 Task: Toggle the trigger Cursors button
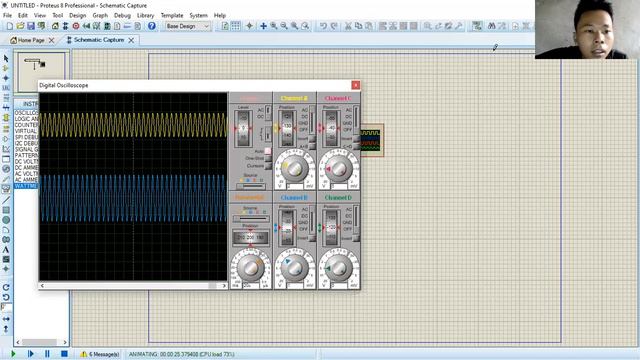pos(268,166)
